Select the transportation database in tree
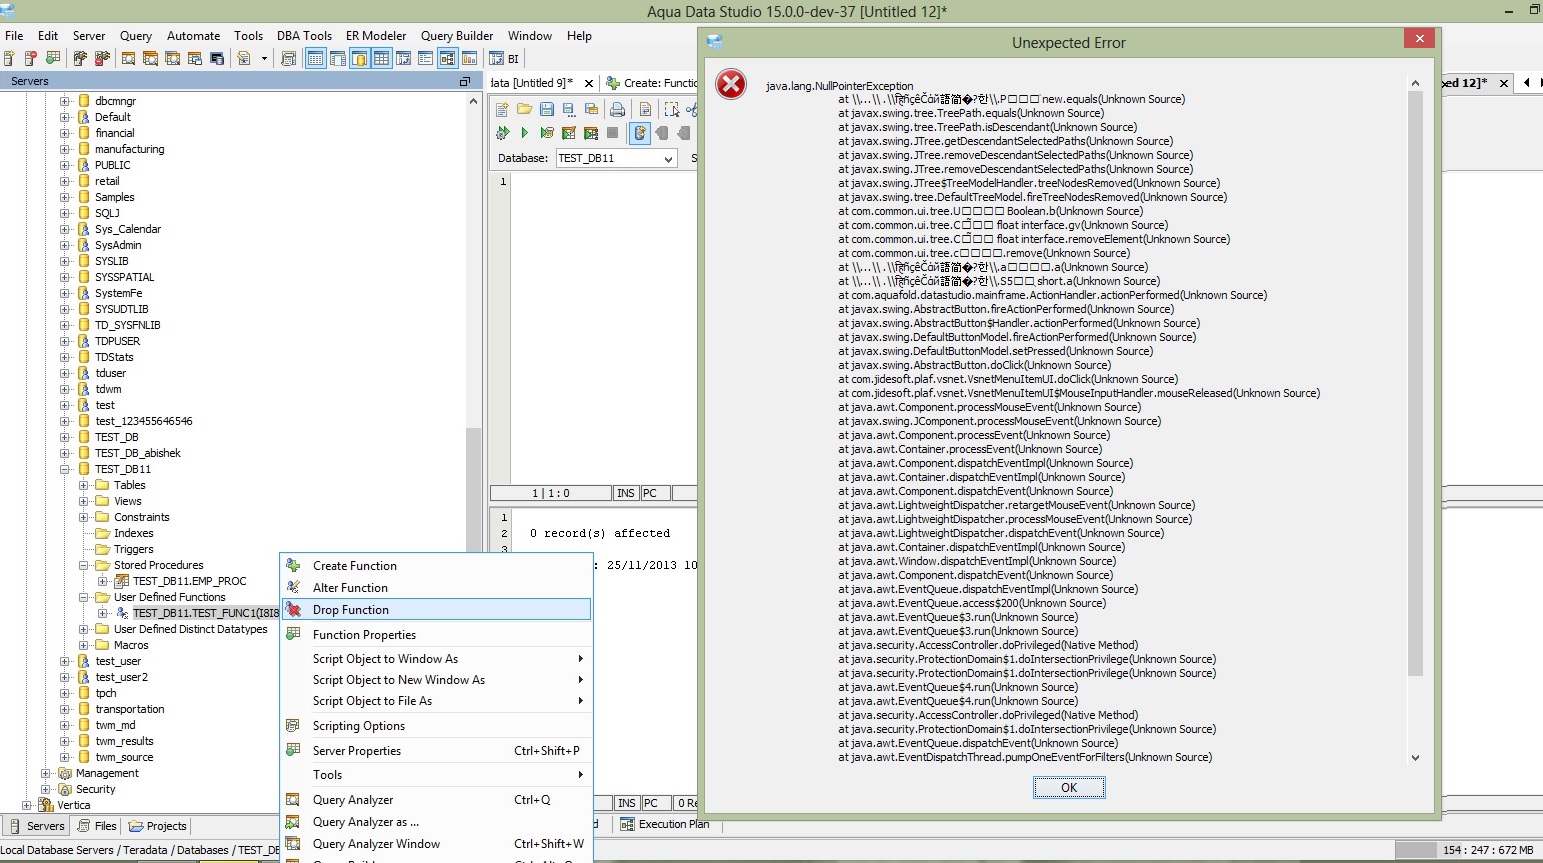 click(130, 709)
